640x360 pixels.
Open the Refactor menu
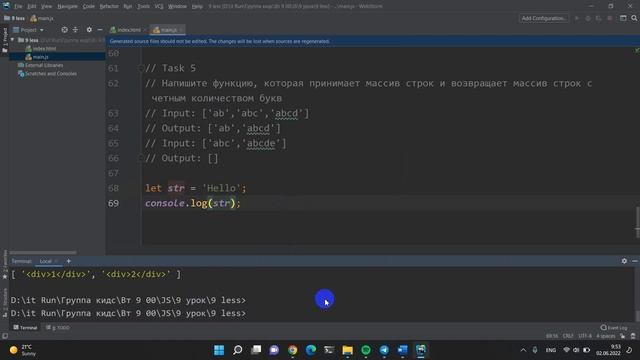tap(109, 6)
